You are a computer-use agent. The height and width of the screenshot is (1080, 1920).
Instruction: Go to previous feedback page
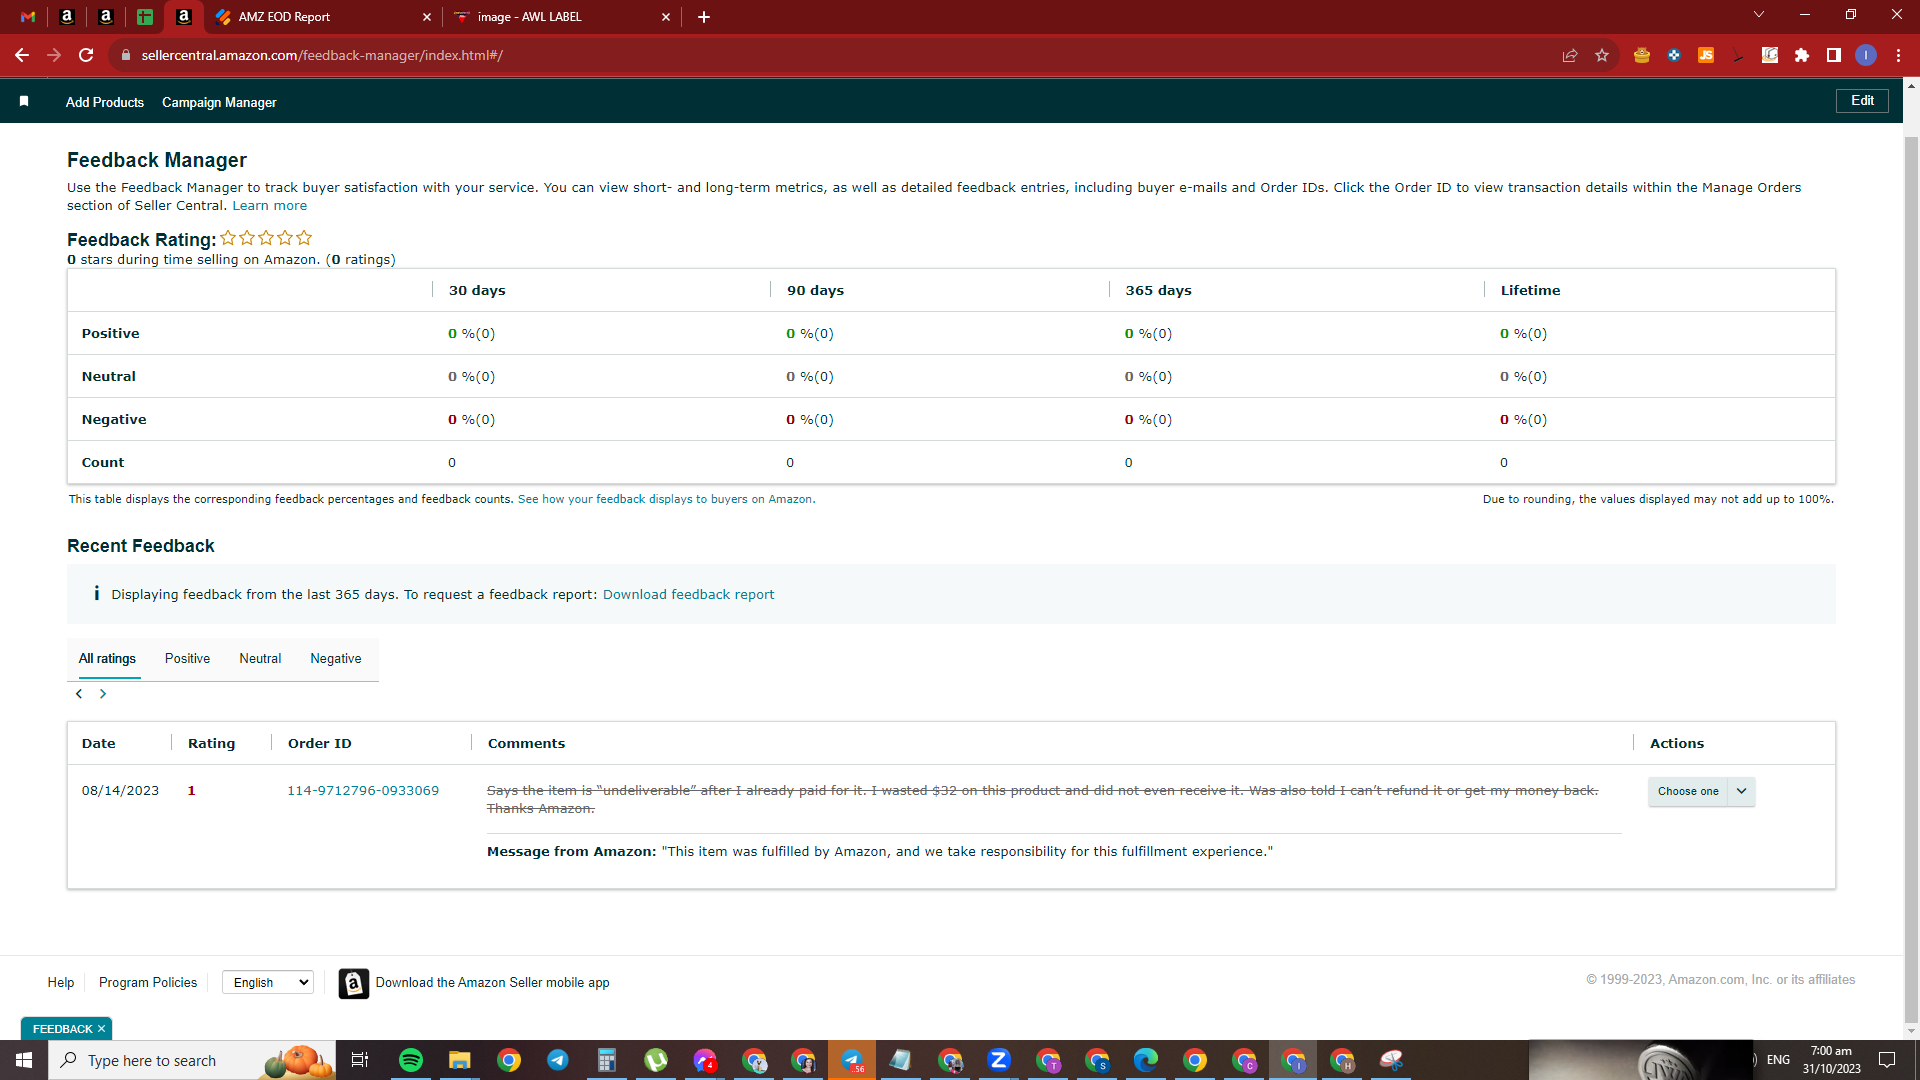point(79,694)
